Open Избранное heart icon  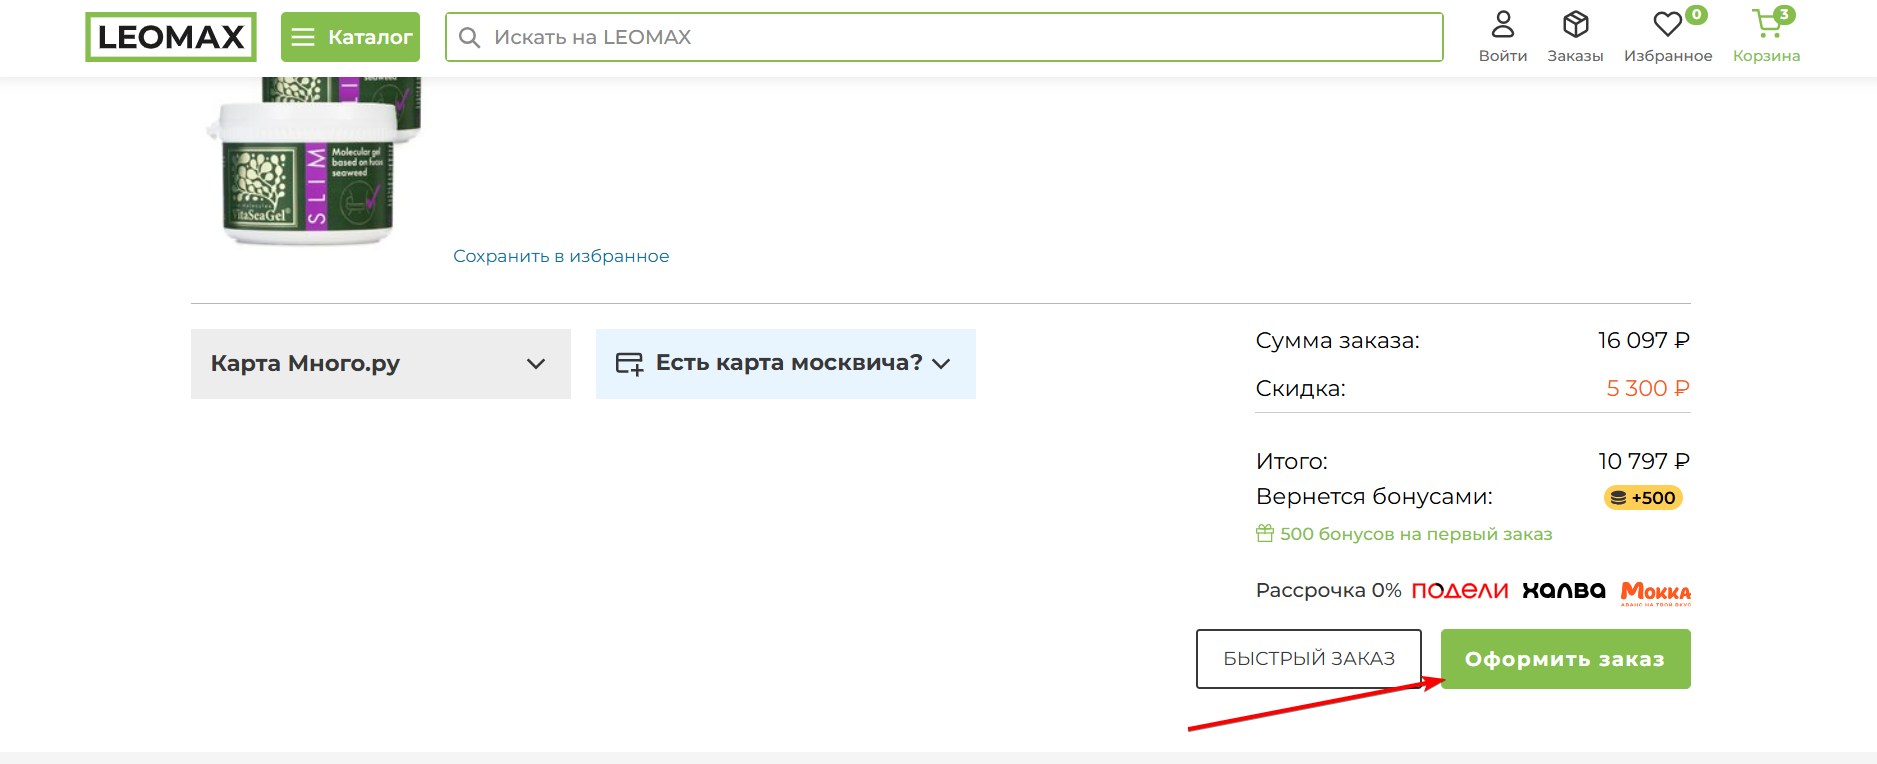[1668, 24]
